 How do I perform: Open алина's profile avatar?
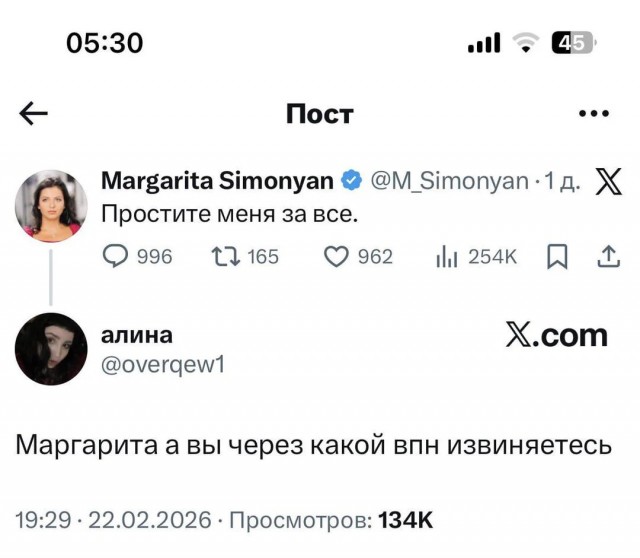[51, 350]
